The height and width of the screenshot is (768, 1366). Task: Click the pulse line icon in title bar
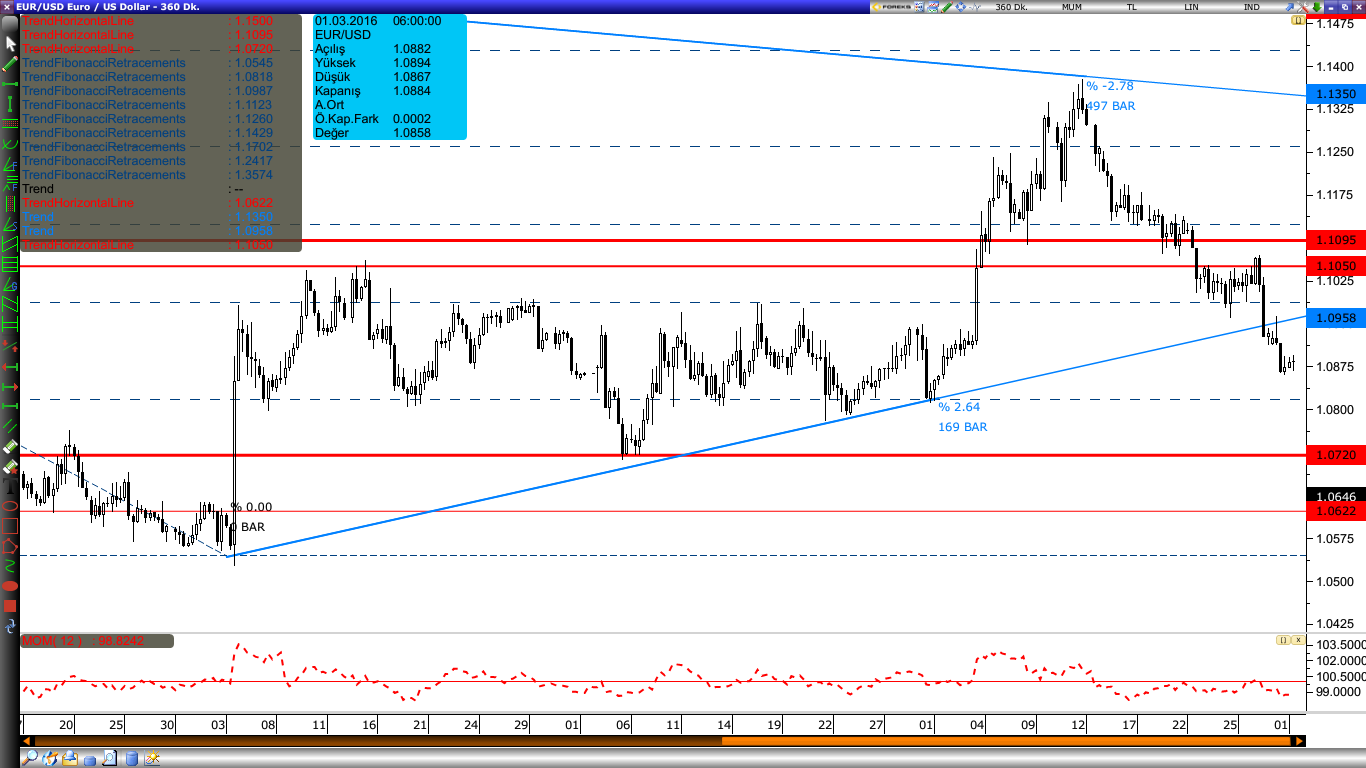[x=975, y=7]
